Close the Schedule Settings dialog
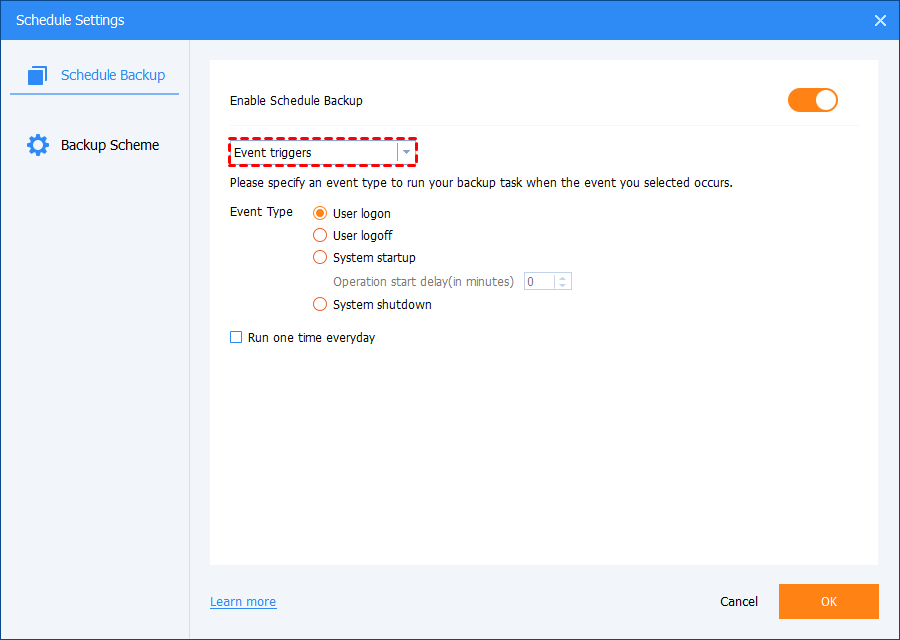 [880, 20]
